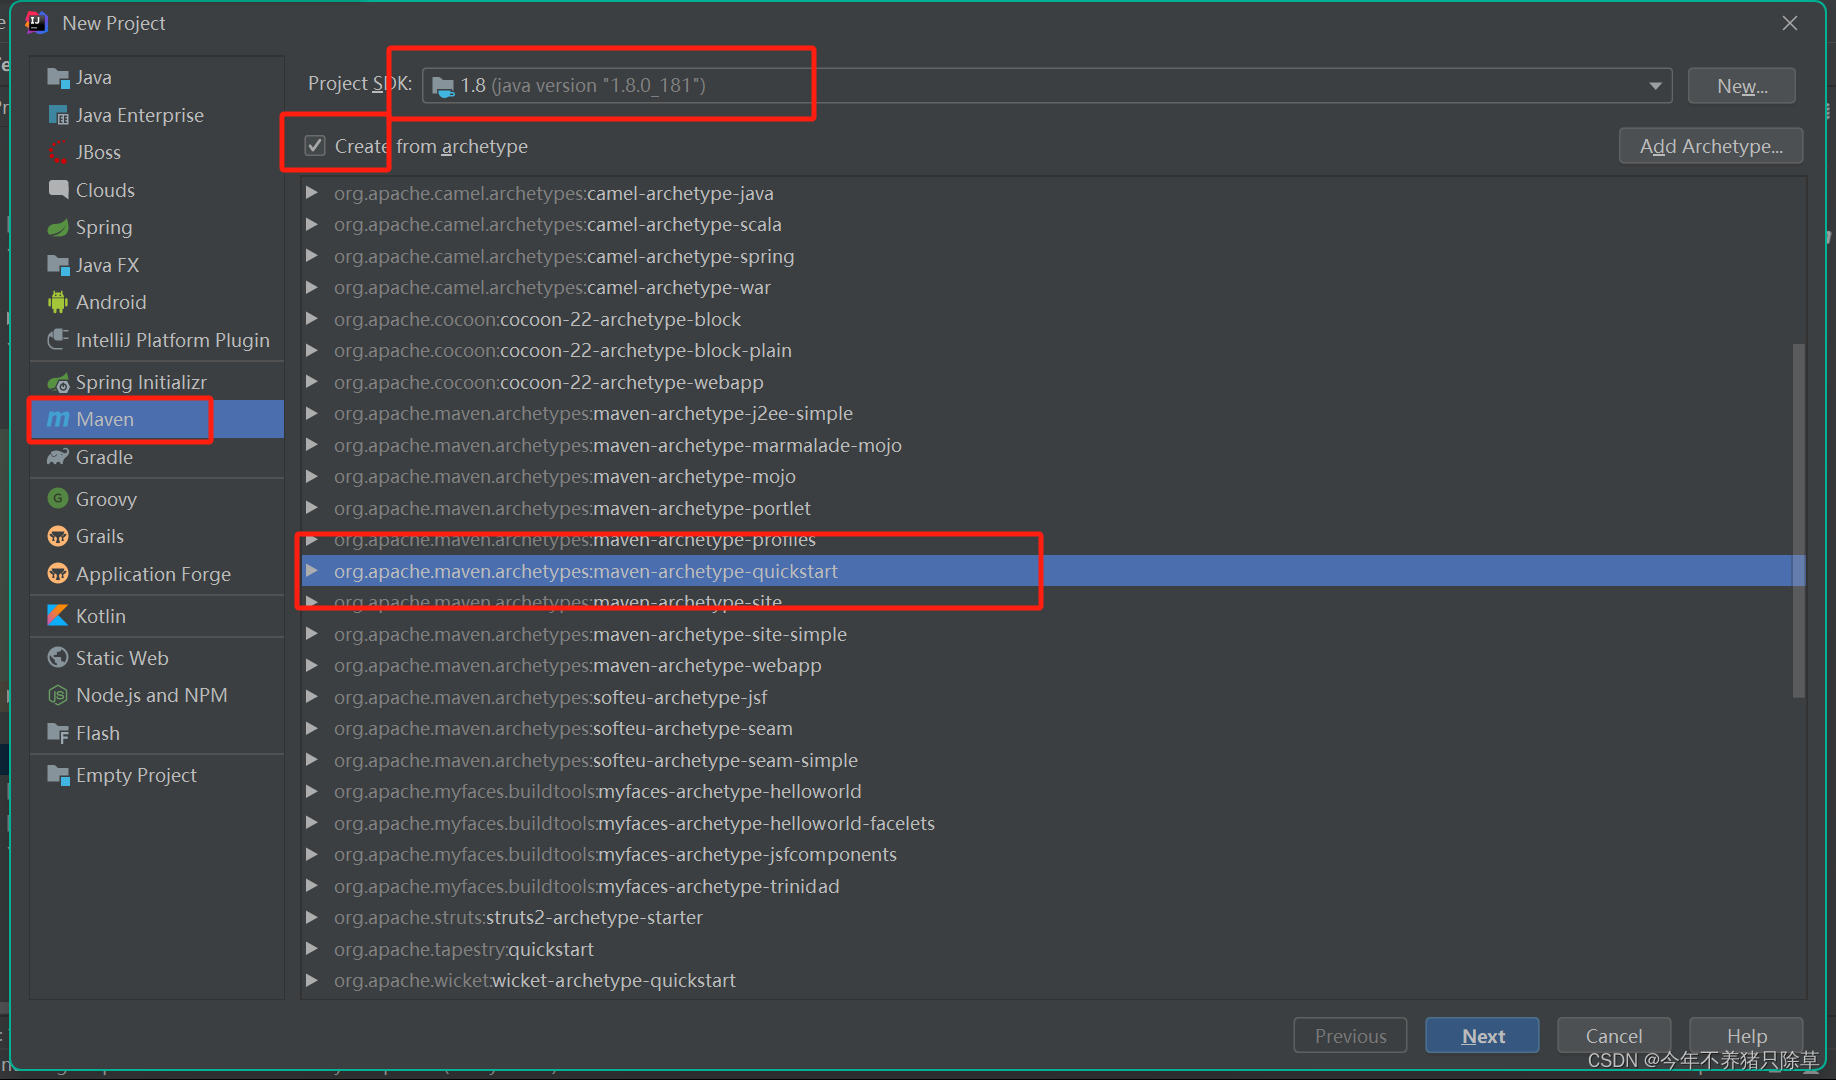Select the Gradle elephant icon
The width and height of the screenshot is (1836, 1080).
58,457
